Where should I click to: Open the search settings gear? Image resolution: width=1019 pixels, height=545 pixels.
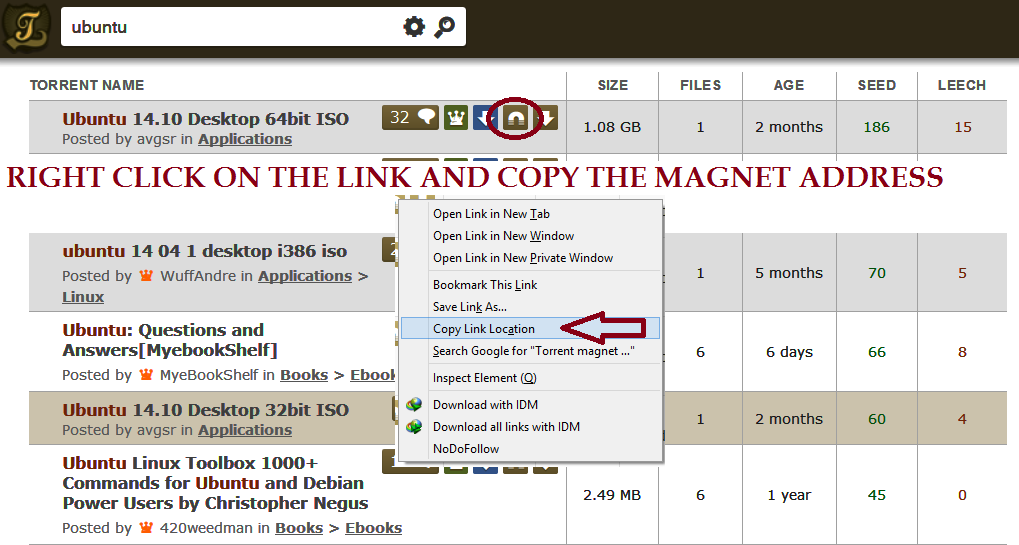414,27
